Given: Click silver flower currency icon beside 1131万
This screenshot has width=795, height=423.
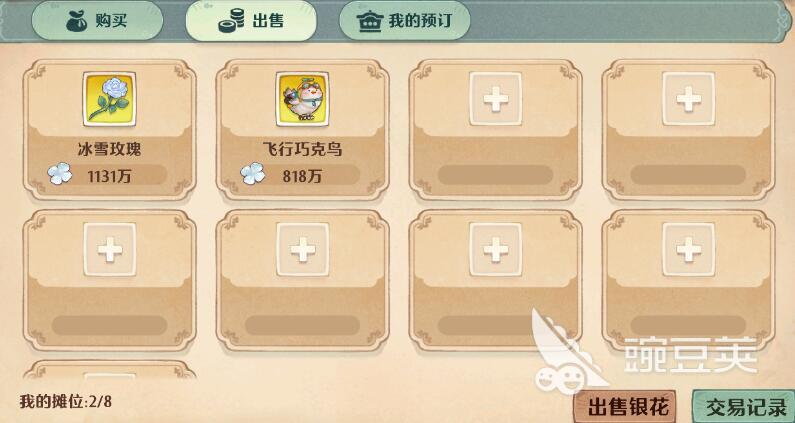Looking at the screenshot, I should coord(60,173).
